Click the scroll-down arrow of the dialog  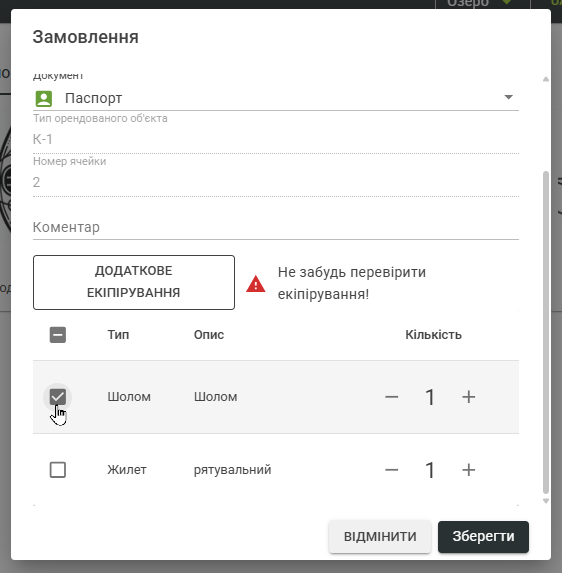point(546,501)
